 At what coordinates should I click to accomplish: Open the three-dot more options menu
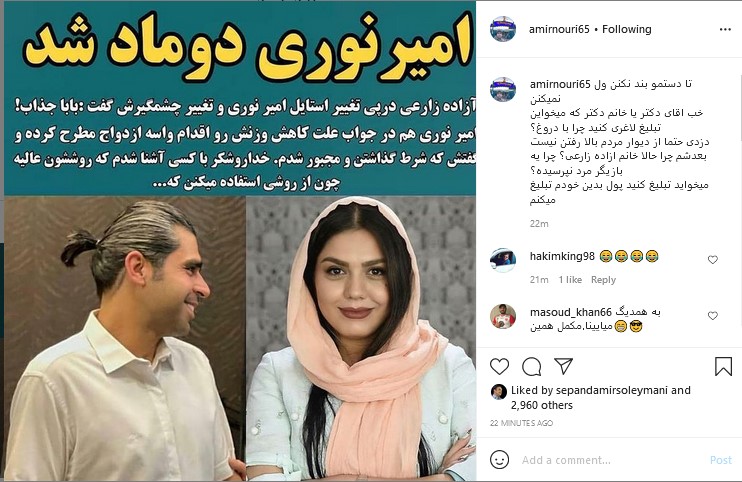[725, 29]
